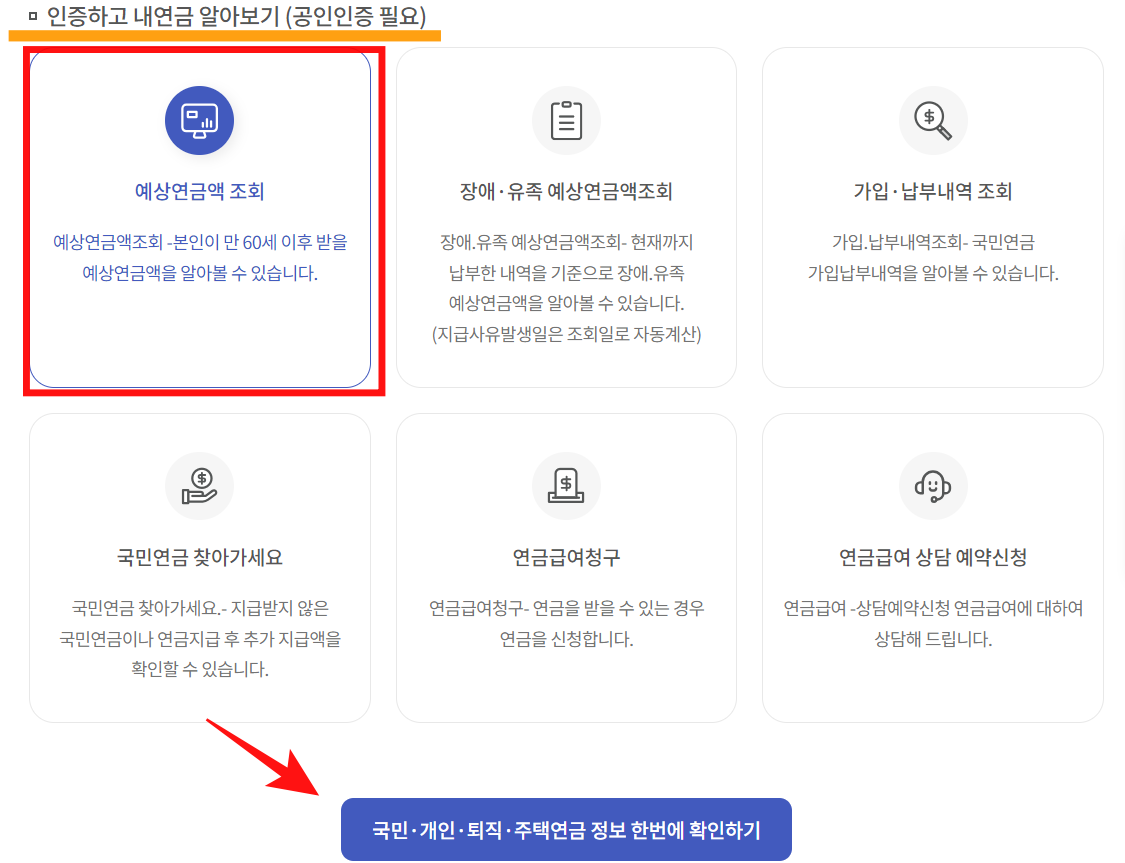Viewport: 1125px width, 863px height.
Task: Select the deposit machine icon above 연금급여청구
Action: tap(566, 486)
